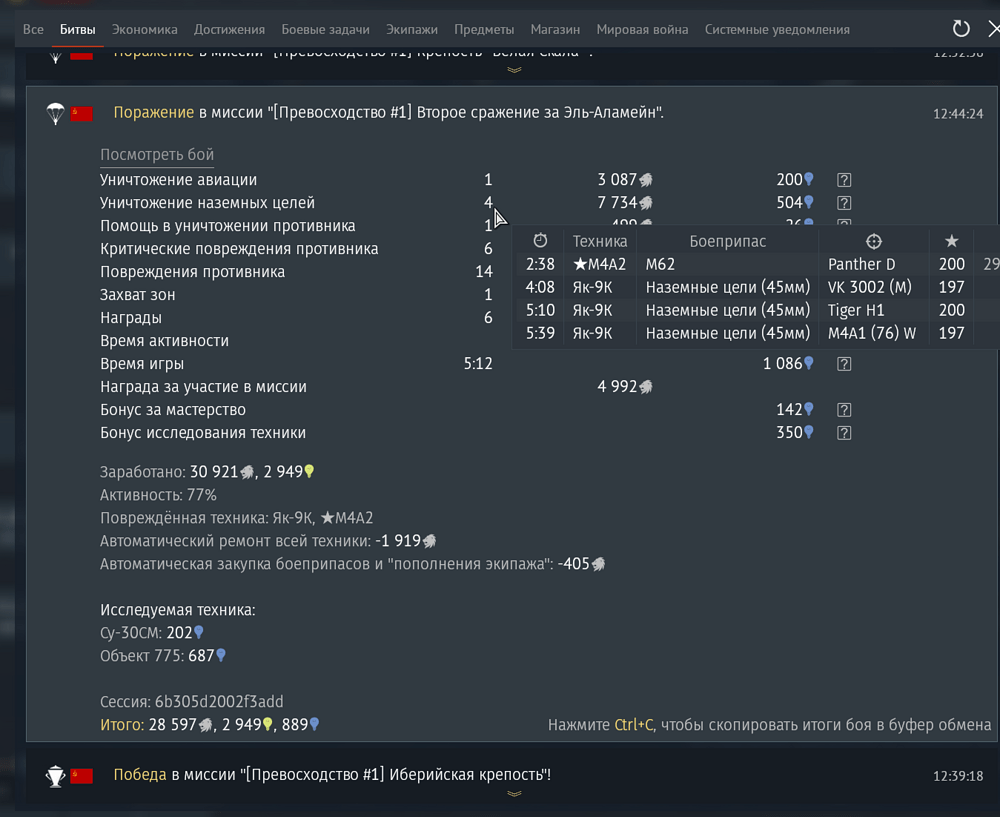
Task: Click the Повреждения противника row
Action: tap(297, 272)
